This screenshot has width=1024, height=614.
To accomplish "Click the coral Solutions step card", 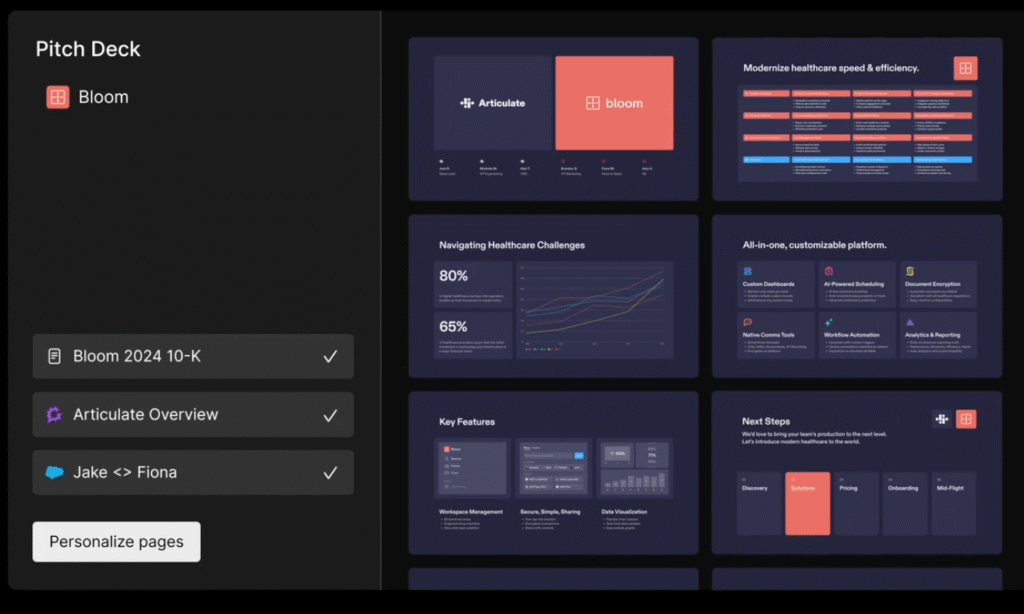I will (808, 504).
